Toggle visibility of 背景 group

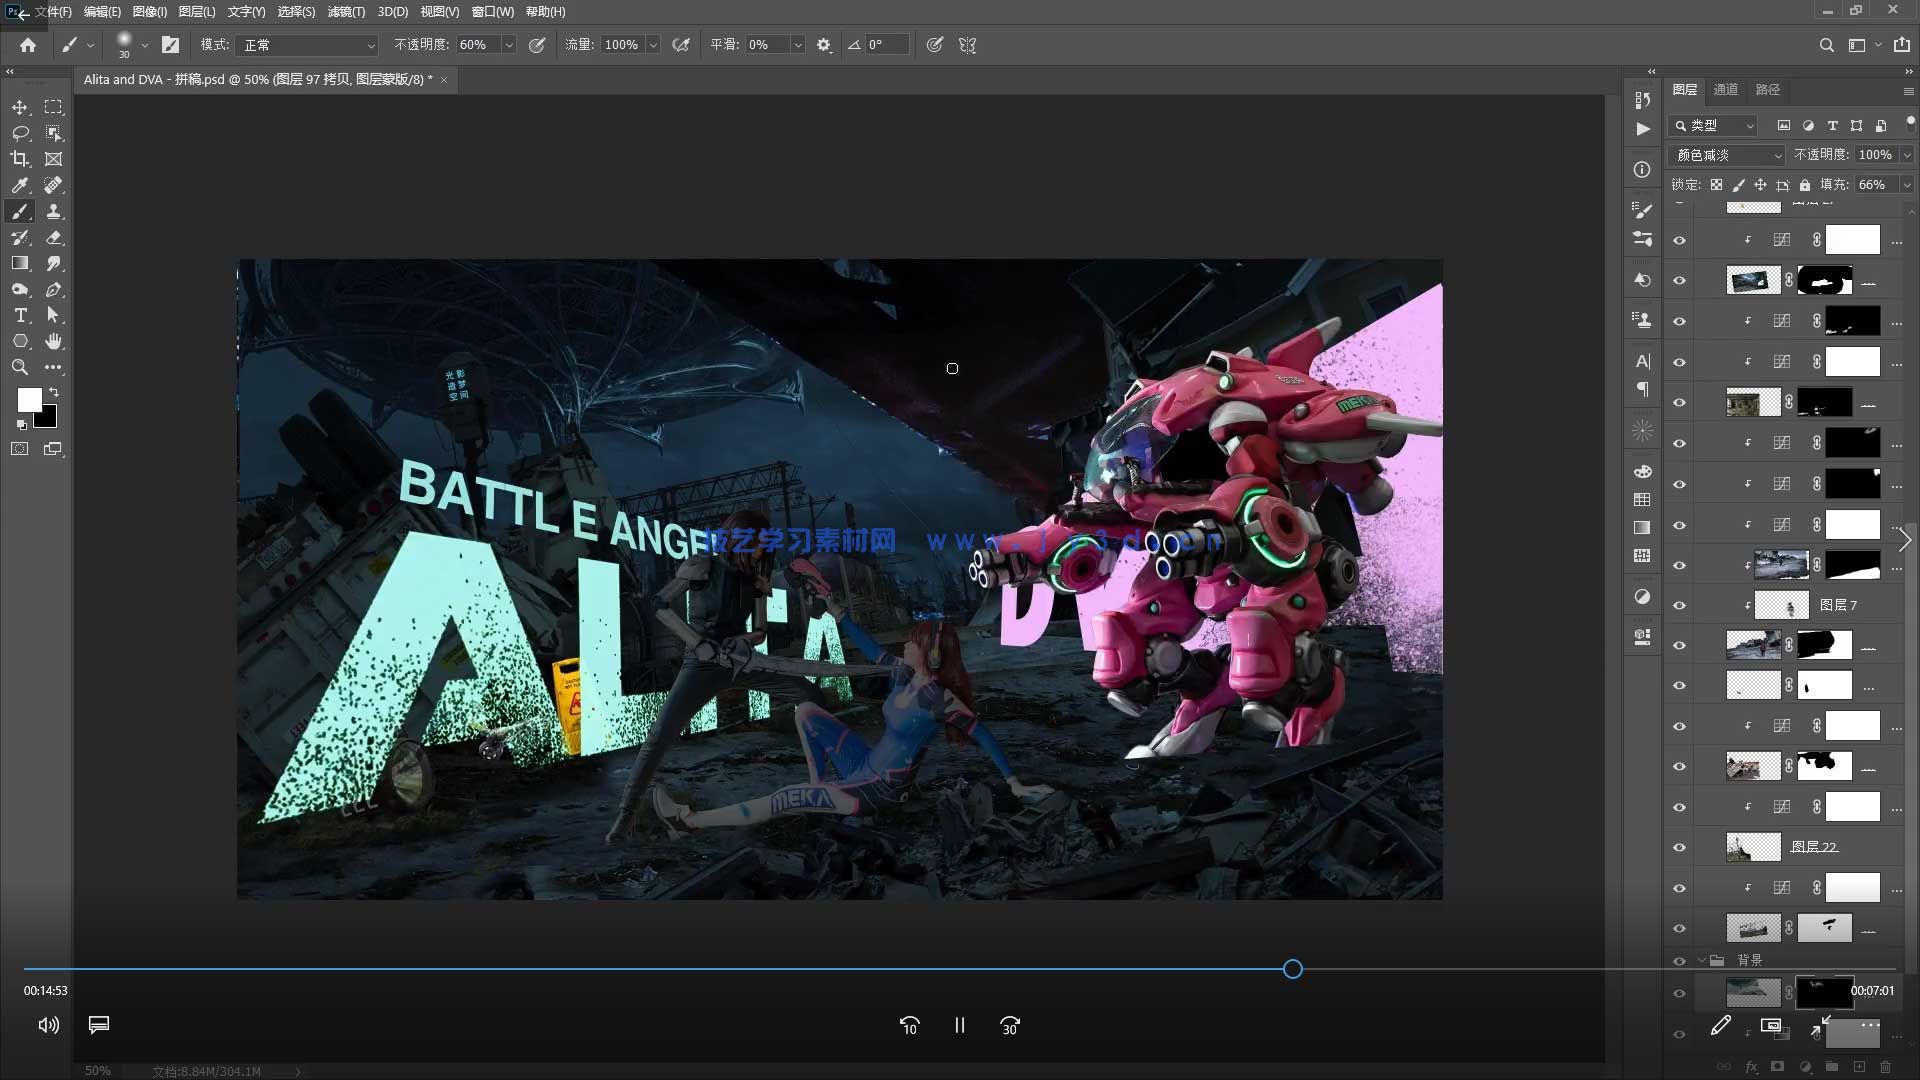1679,960
